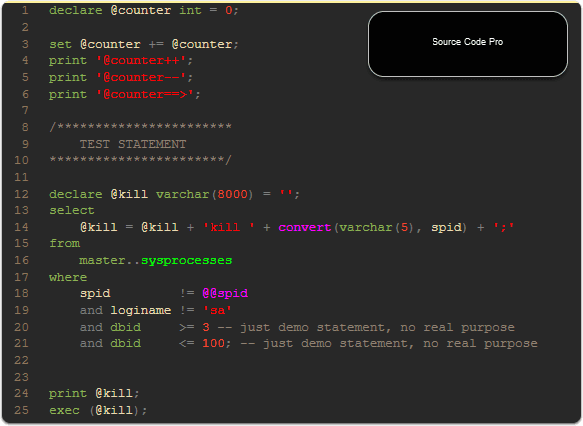The height and width of the screenshot is (426, 583).
Task: Click the ';' string literal on line 14
Action: pos(503,227)
